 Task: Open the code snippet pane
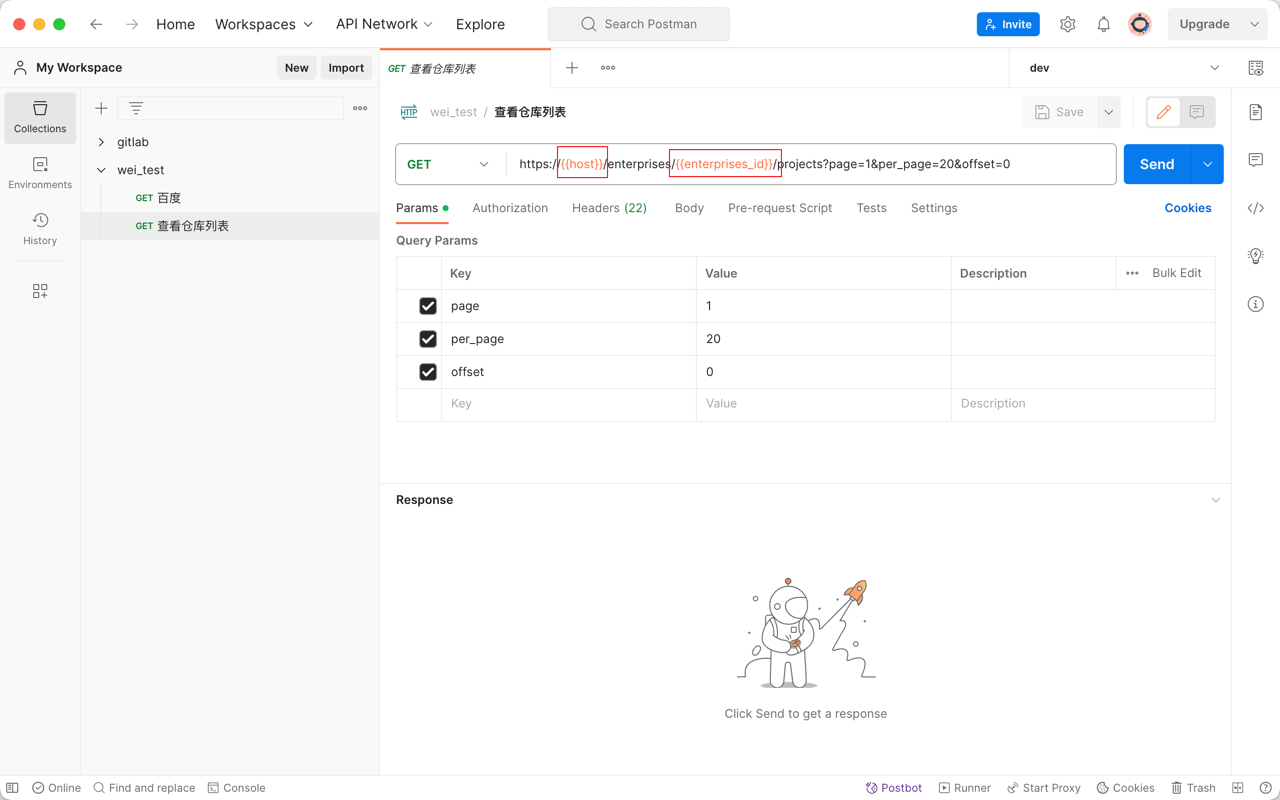coord(1256,208)
